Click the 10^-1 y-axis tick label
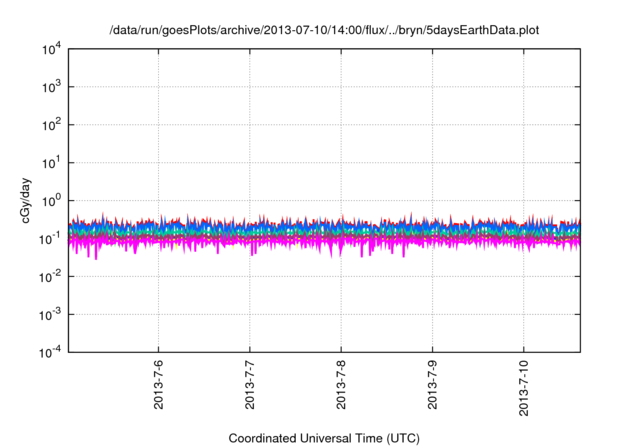 (51, 239)
